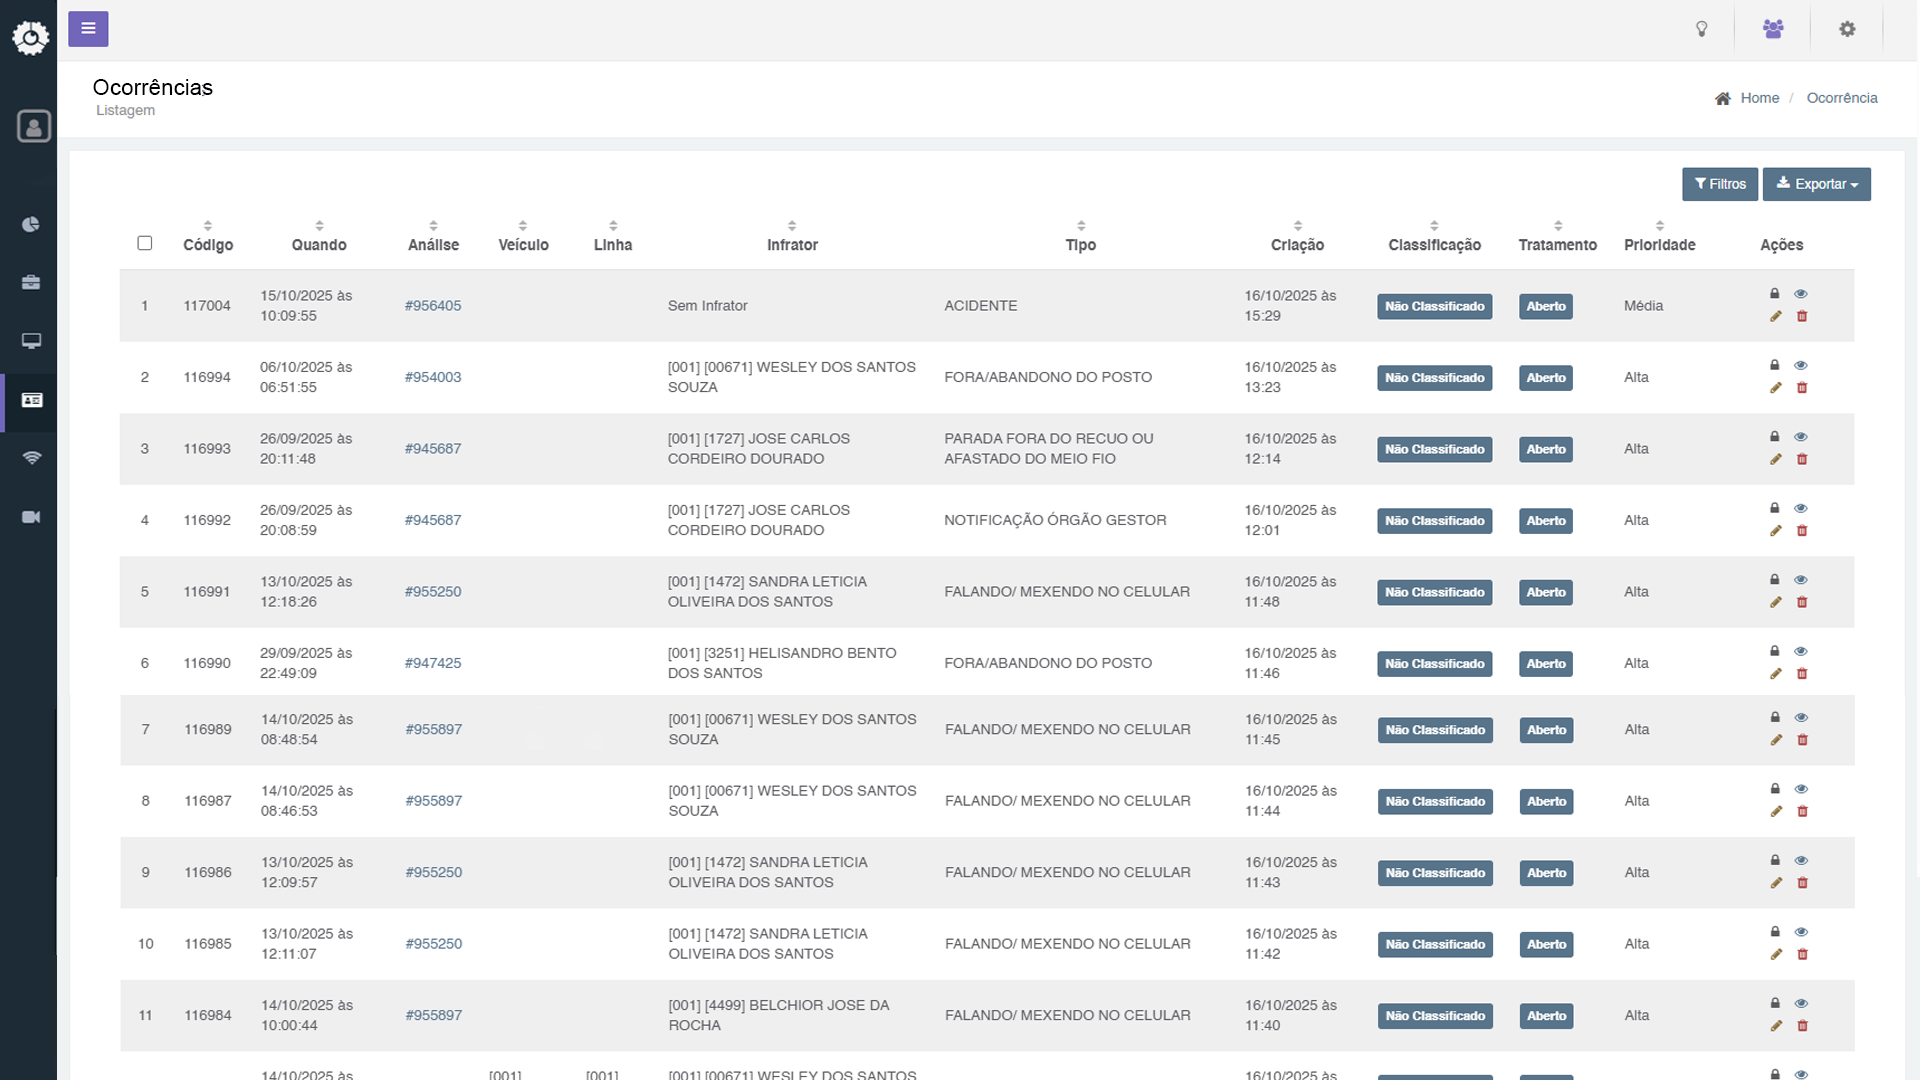The image size is (1920, 1080).
Task: Delete occurrence 116994 with trash icon
Action: tap(1802, 388)
